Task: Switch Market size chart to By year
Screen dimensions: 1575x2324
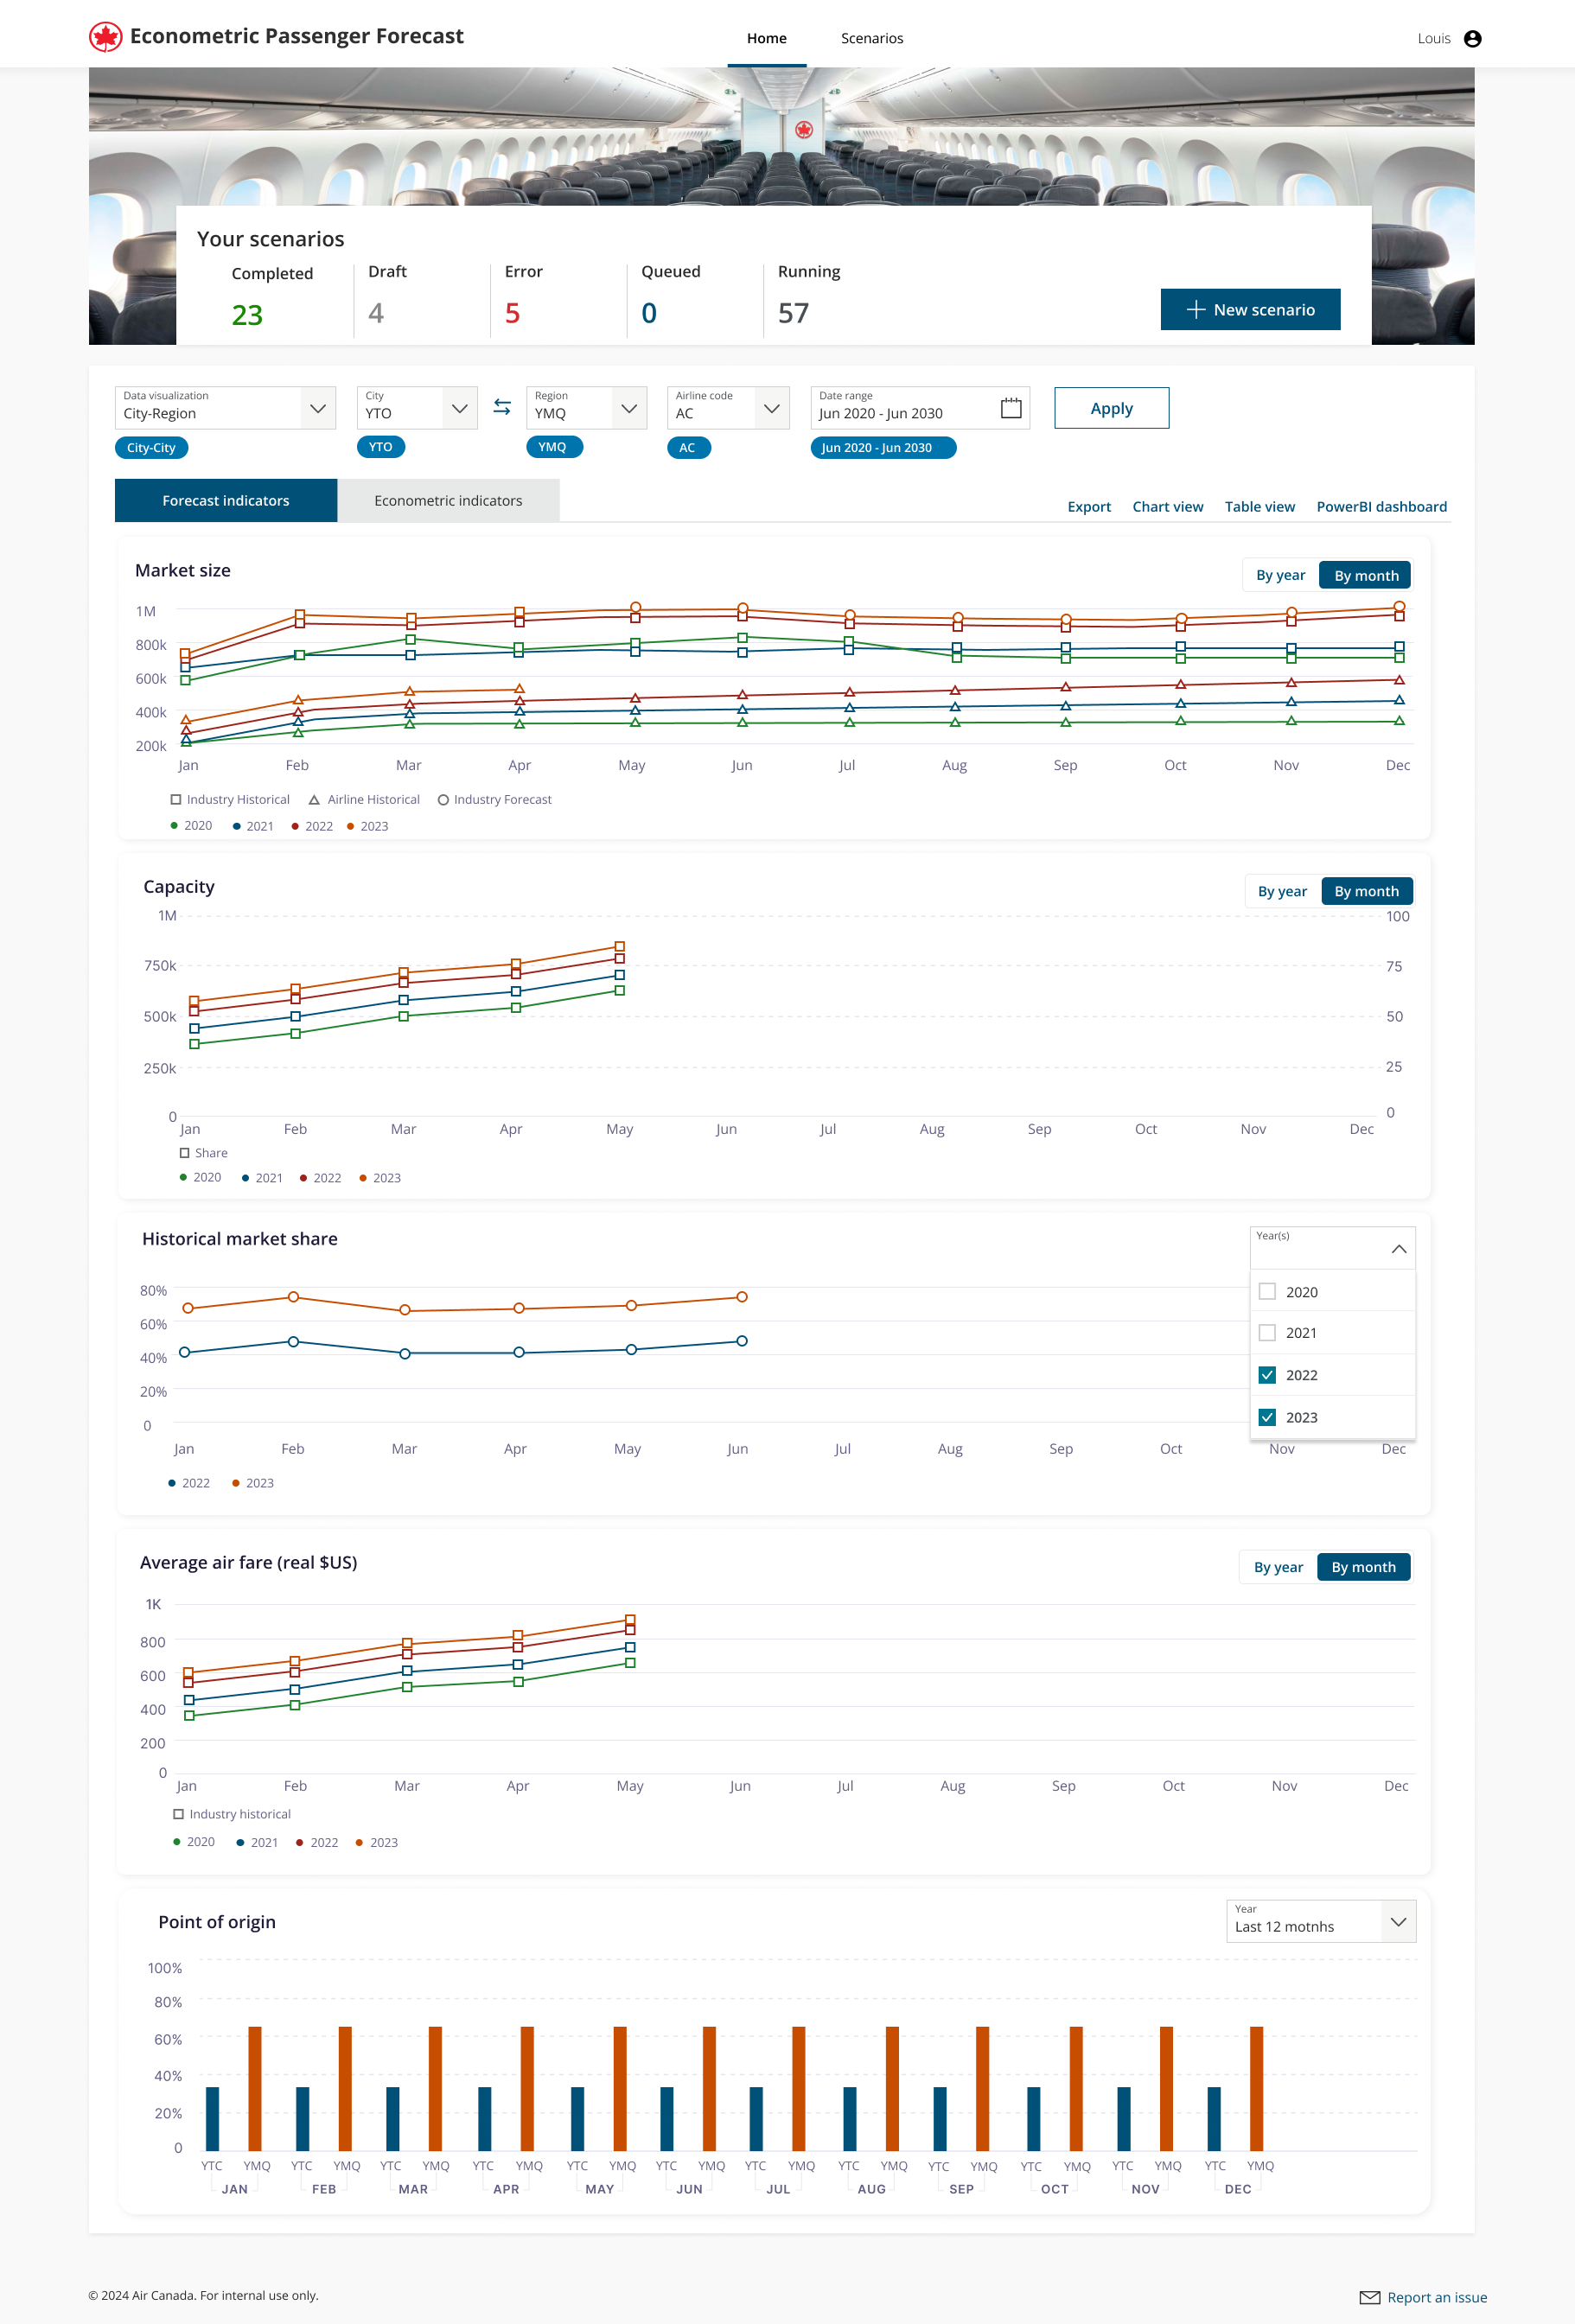Action: 1280,575
